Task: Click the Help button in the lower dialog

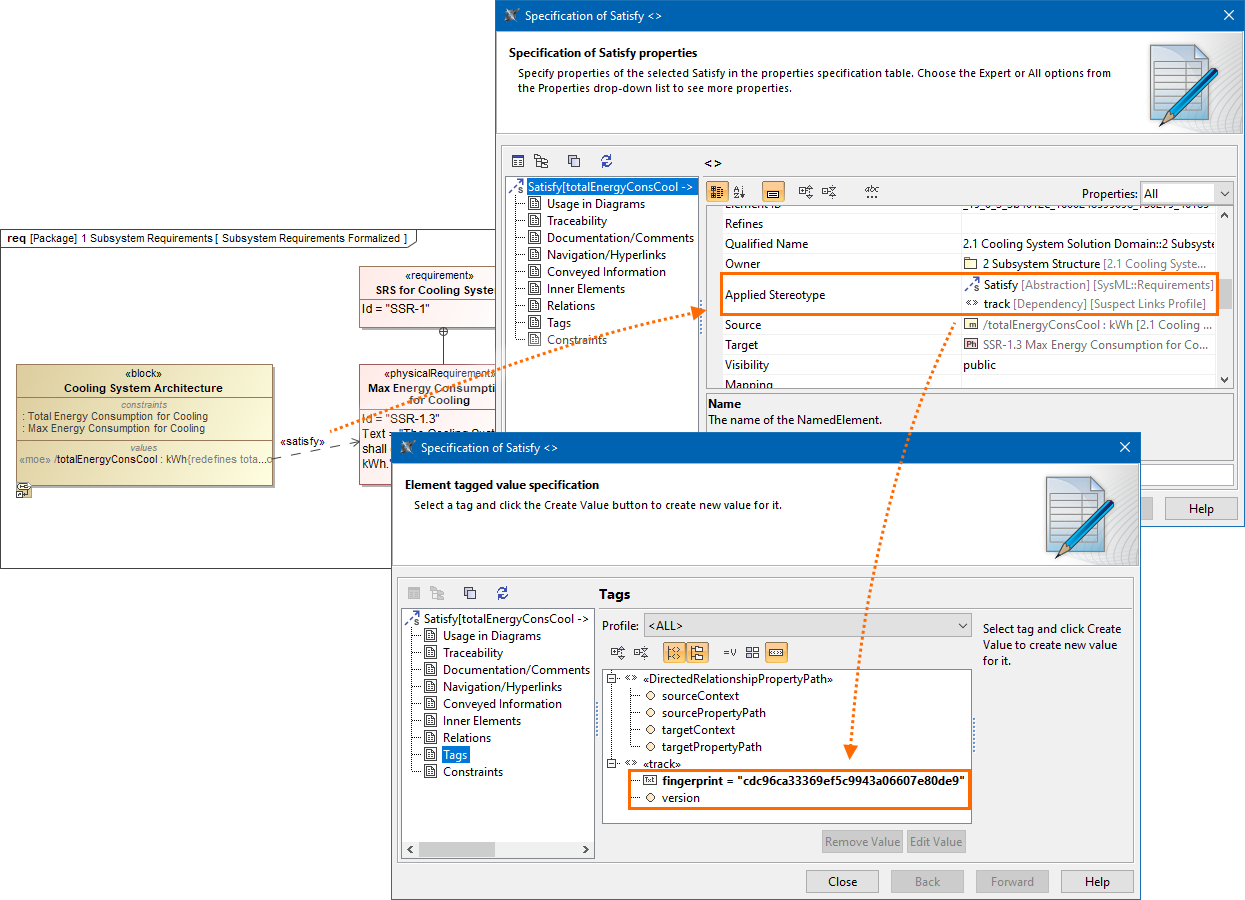Action: 1097,882
